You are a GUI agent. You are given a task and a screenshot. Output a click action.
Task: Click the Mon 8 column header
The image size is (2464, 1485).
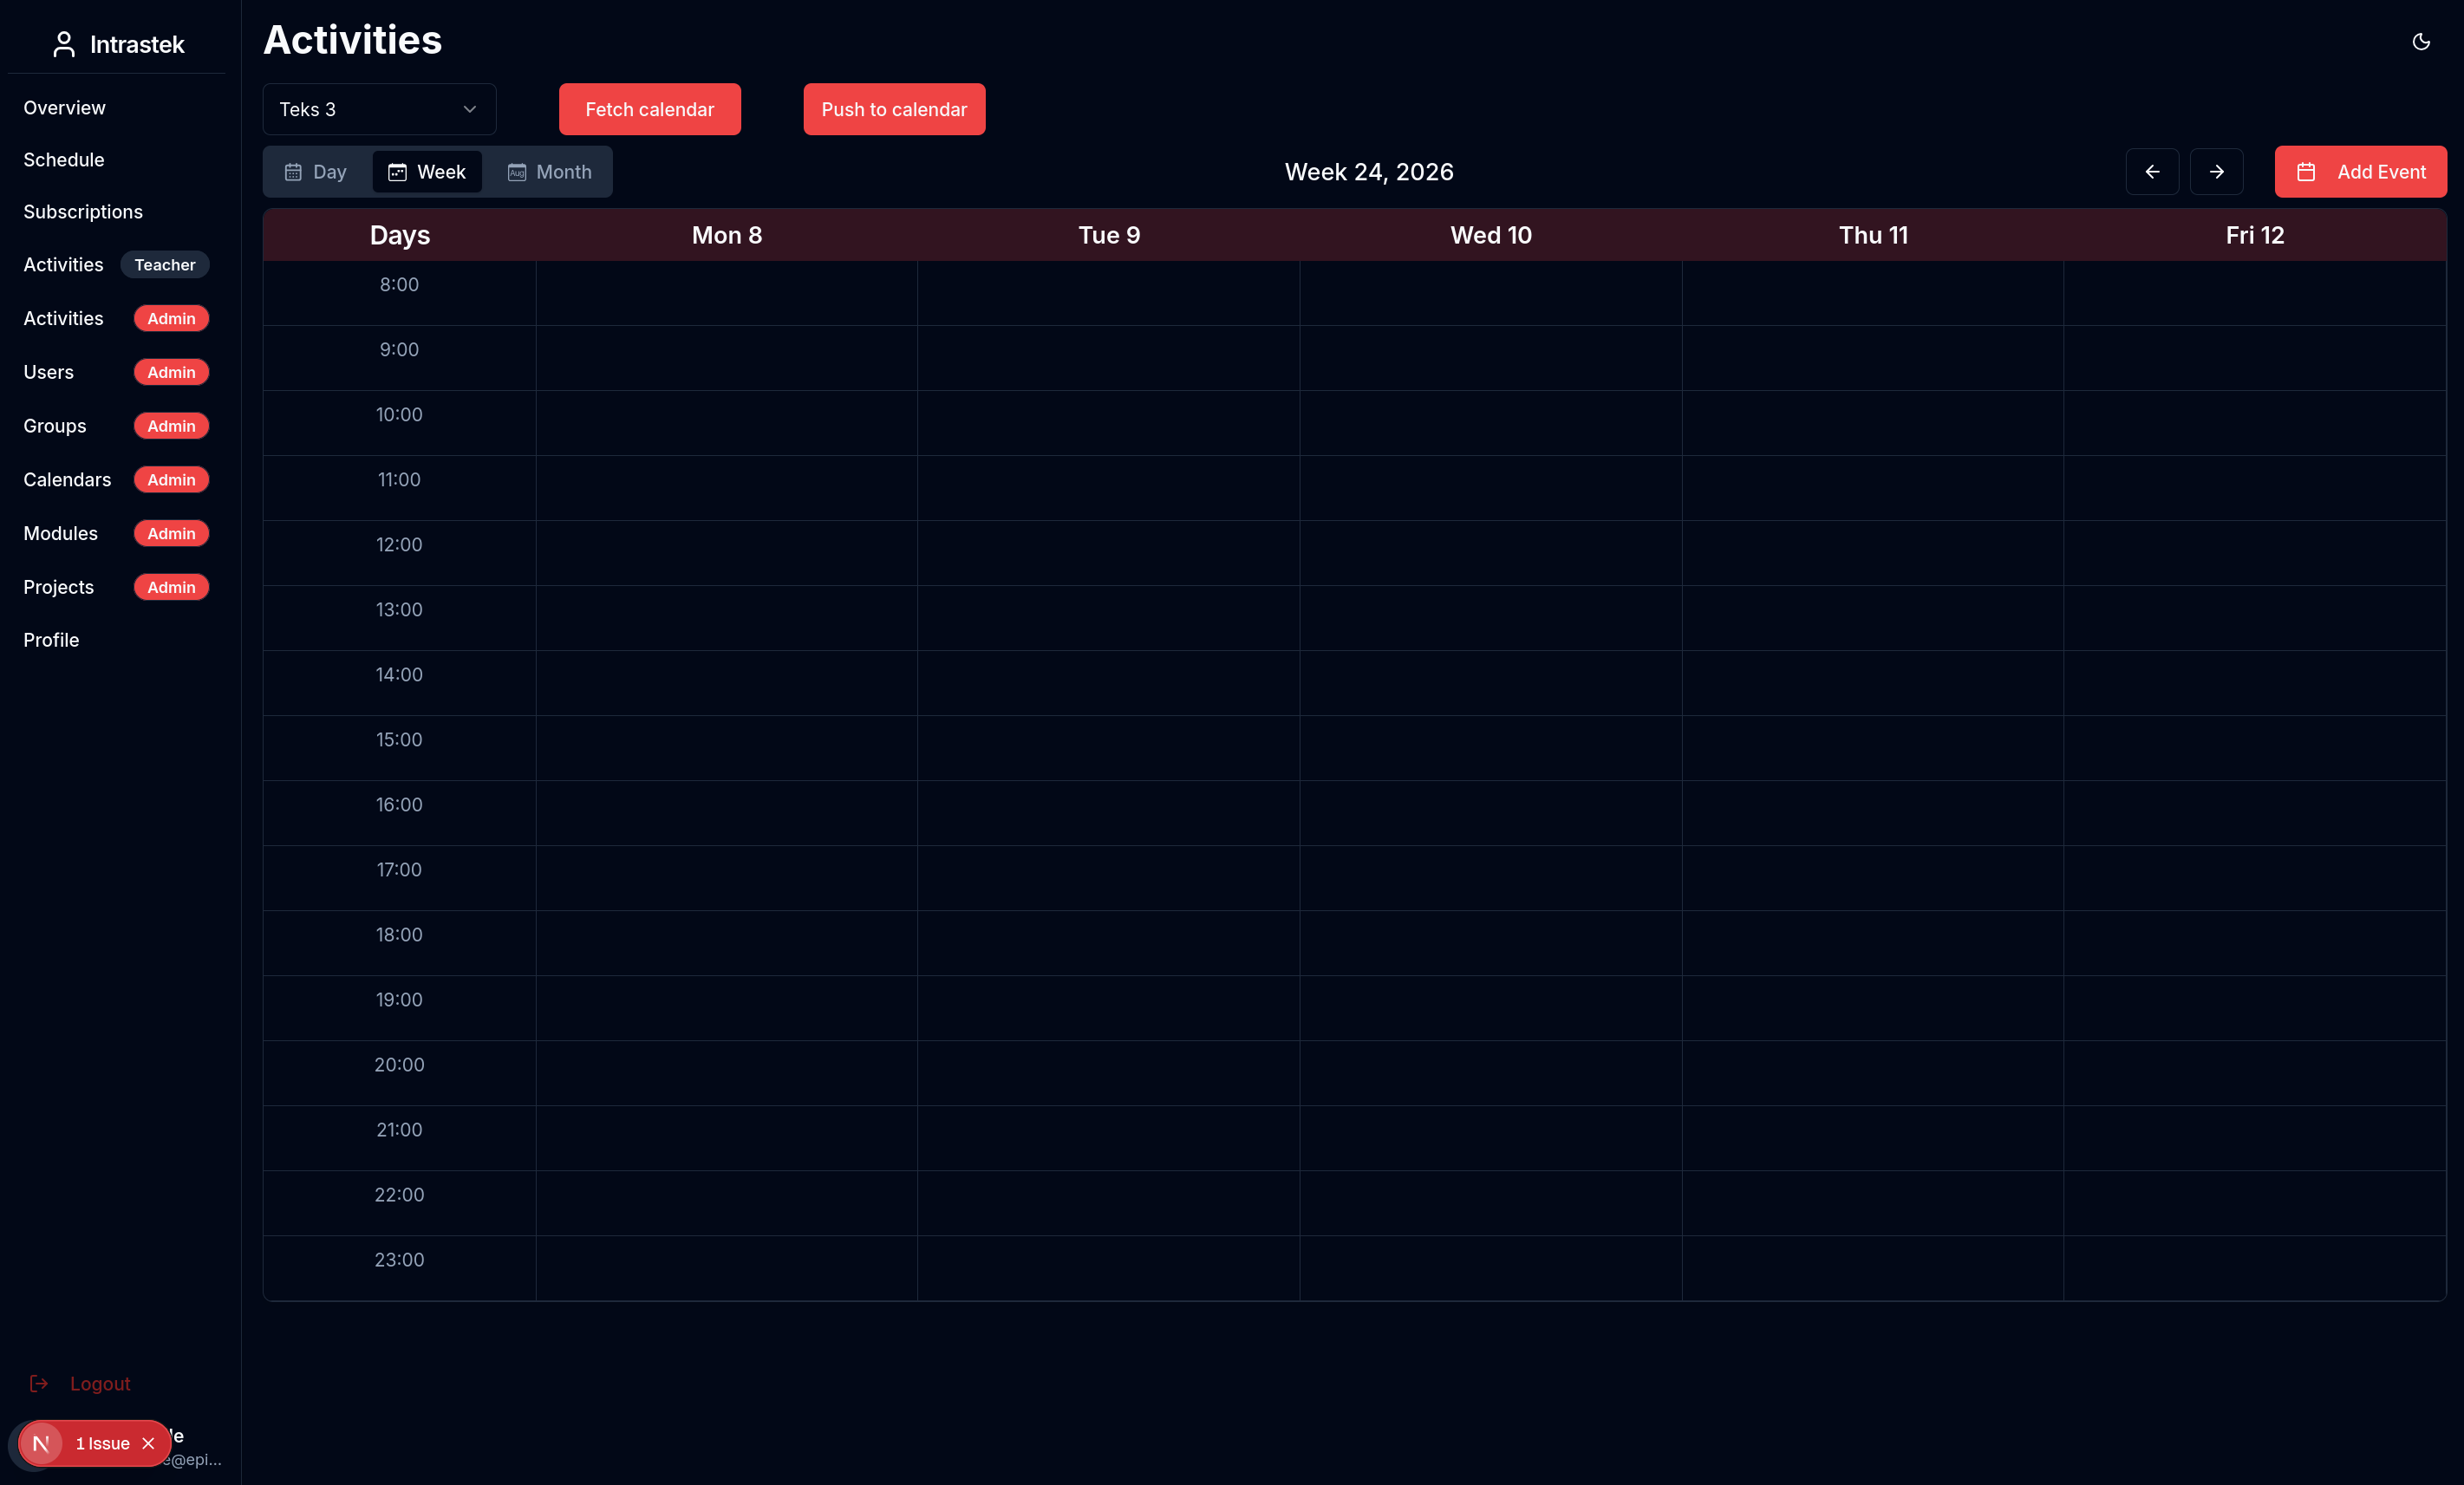(x=727, y=235)
